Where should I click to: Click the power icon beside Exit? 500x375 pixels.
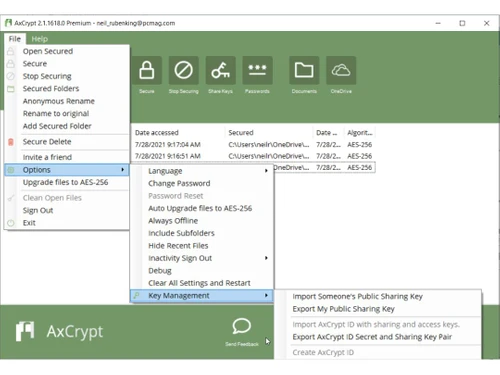11,223
